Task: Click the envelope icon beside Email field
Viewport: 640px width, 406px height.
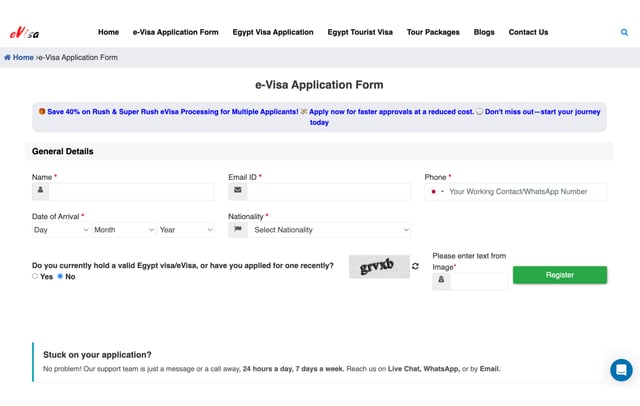Action: pyautogui.click(x=238, y=191)
